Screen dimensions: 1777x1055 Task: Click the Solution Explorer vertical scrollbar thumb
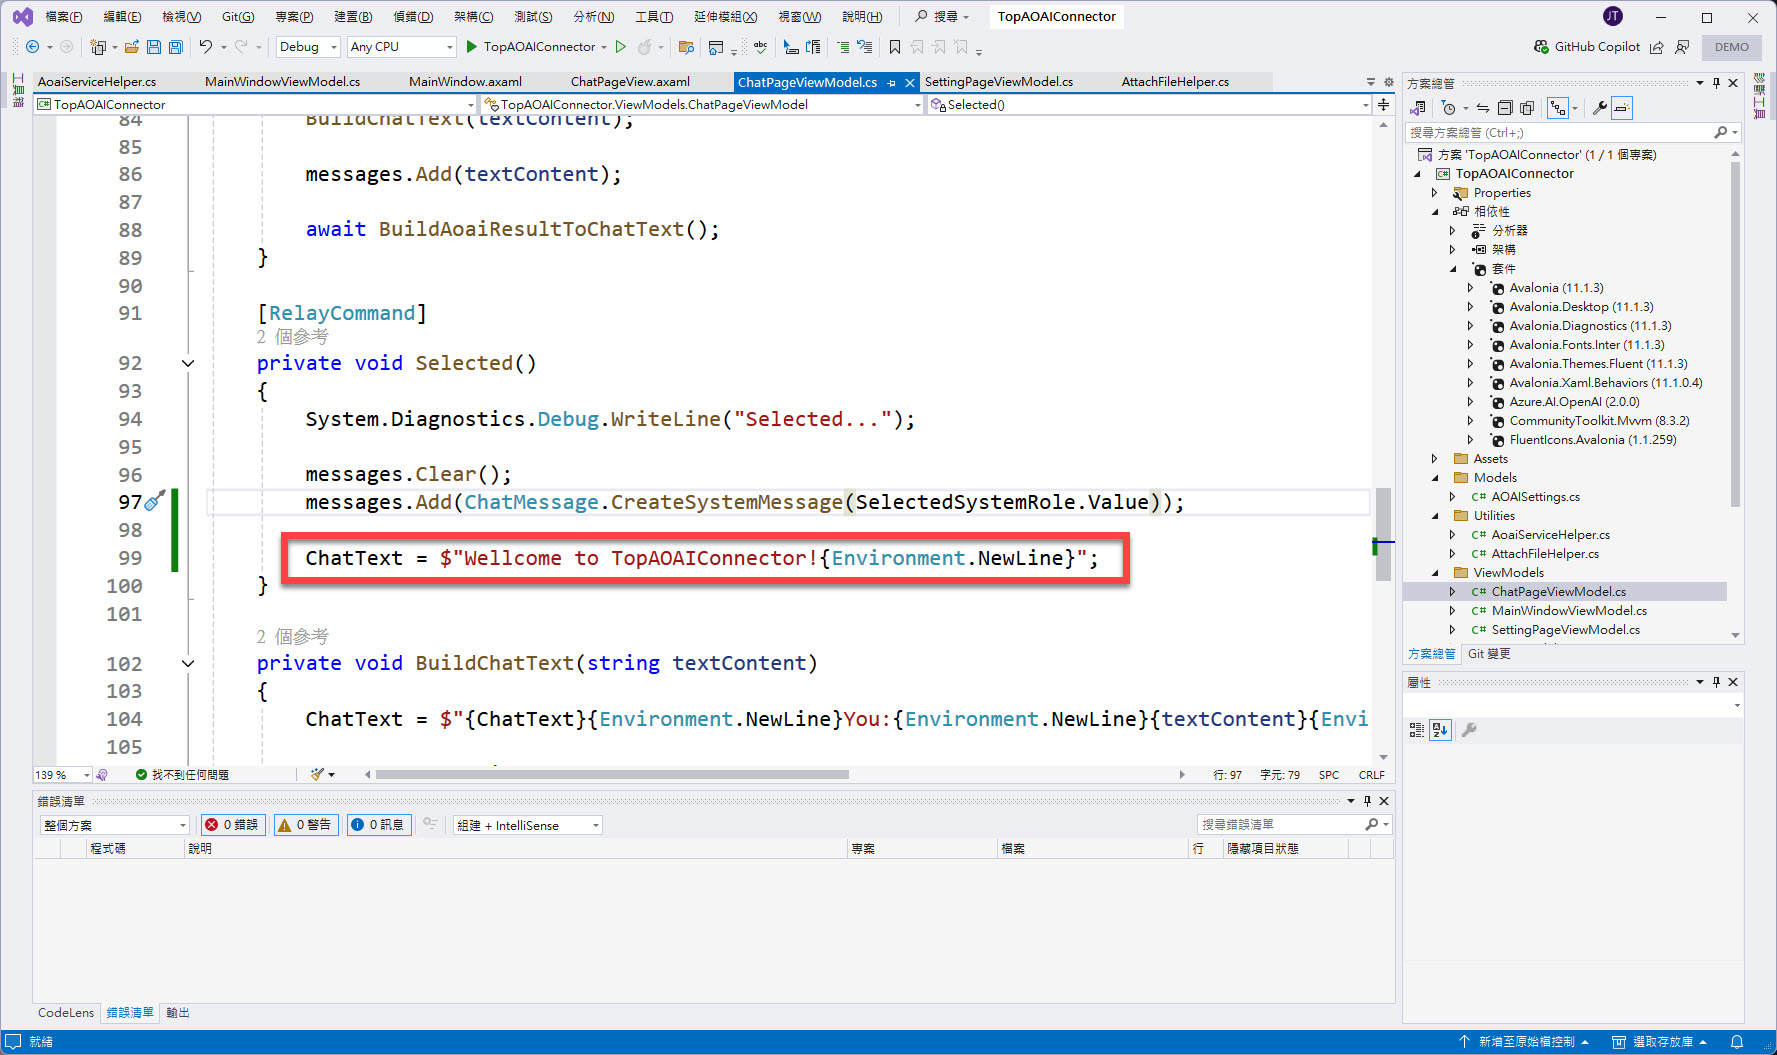click(1735, 333)
